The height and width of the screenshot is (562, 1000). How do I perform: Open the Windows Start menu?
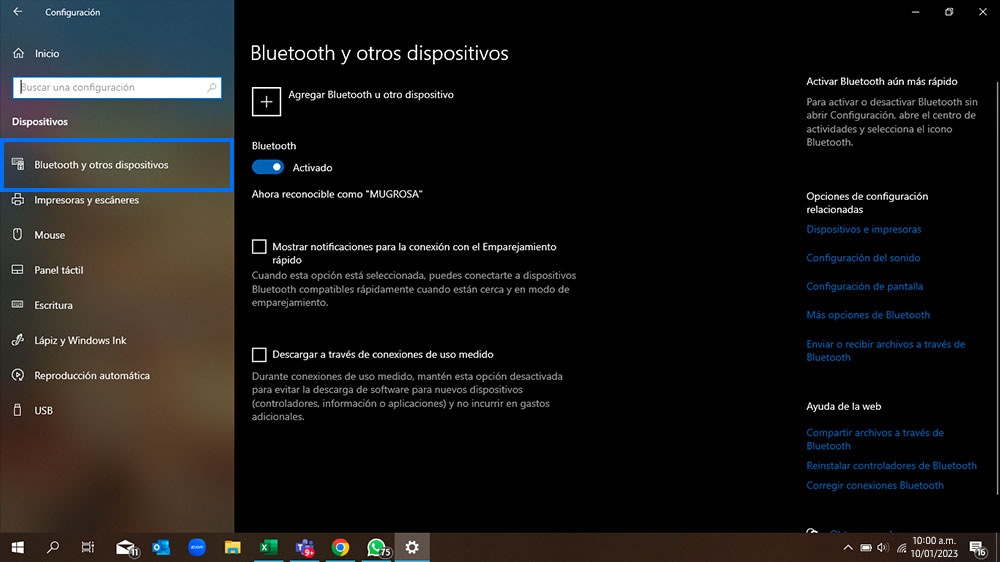pos(17,547)
